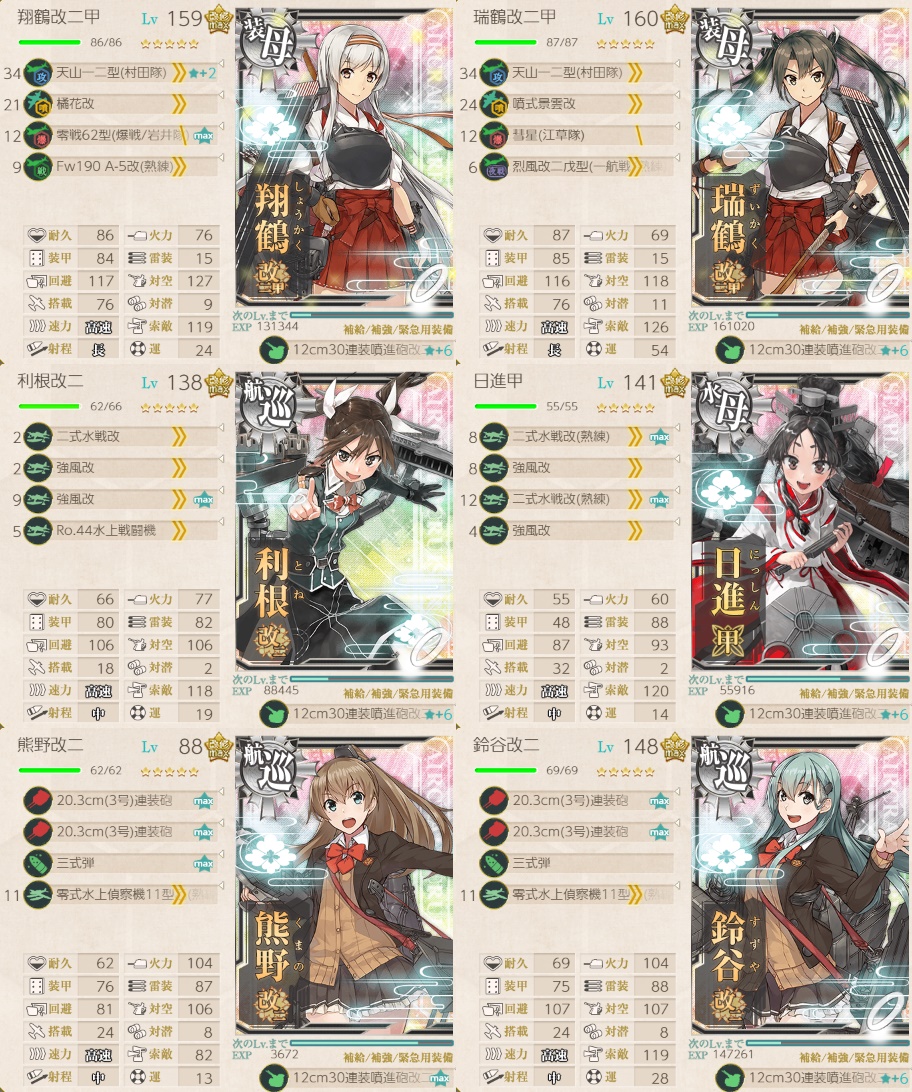
Task: Click the jet icon beside 橘花改
Action: point(38,104)
